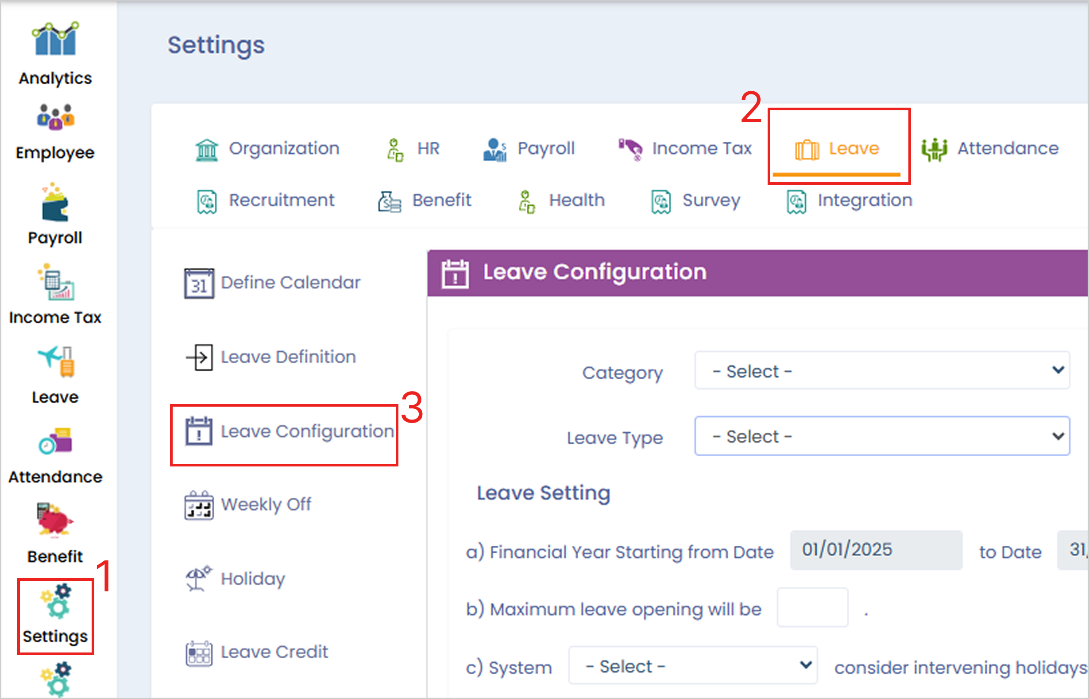Image resolution: width=1089 pixels, height=699 pixels.
Task: Open the Analytics chart icon in sidebar
Action: [55, 41]
